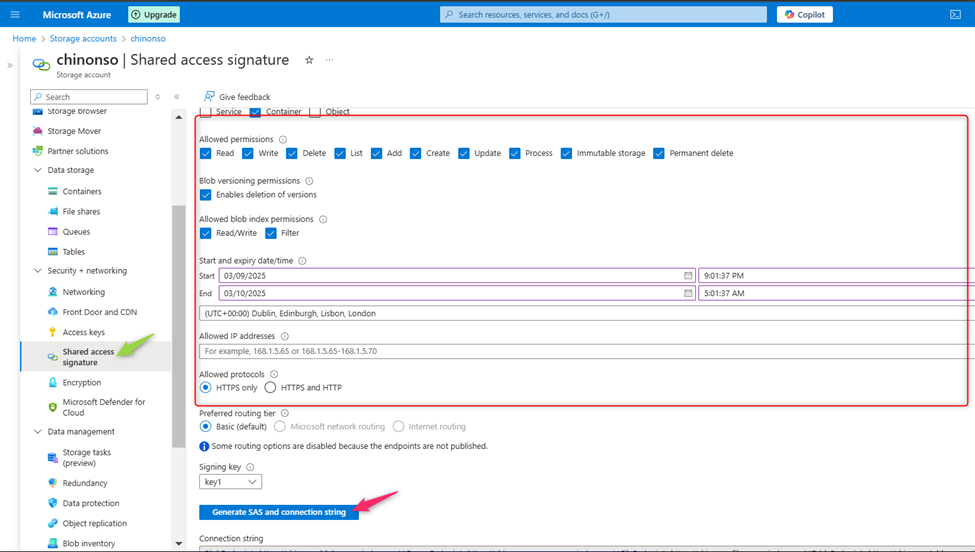This screenshot has width=975, height=552.
Task: Open Data protection menu item
Action: (x=91, y=504)
